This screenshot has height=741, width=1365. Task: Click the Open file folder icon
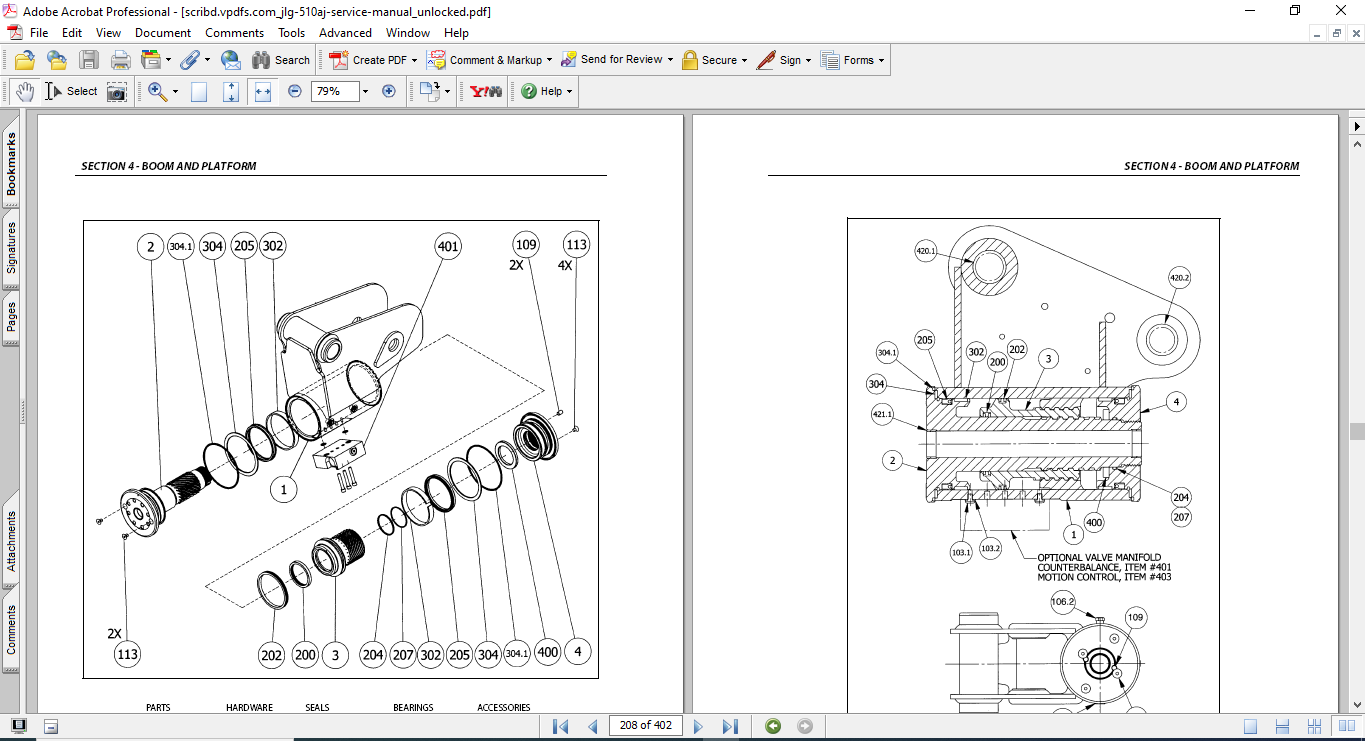click(x=25, y=60)
